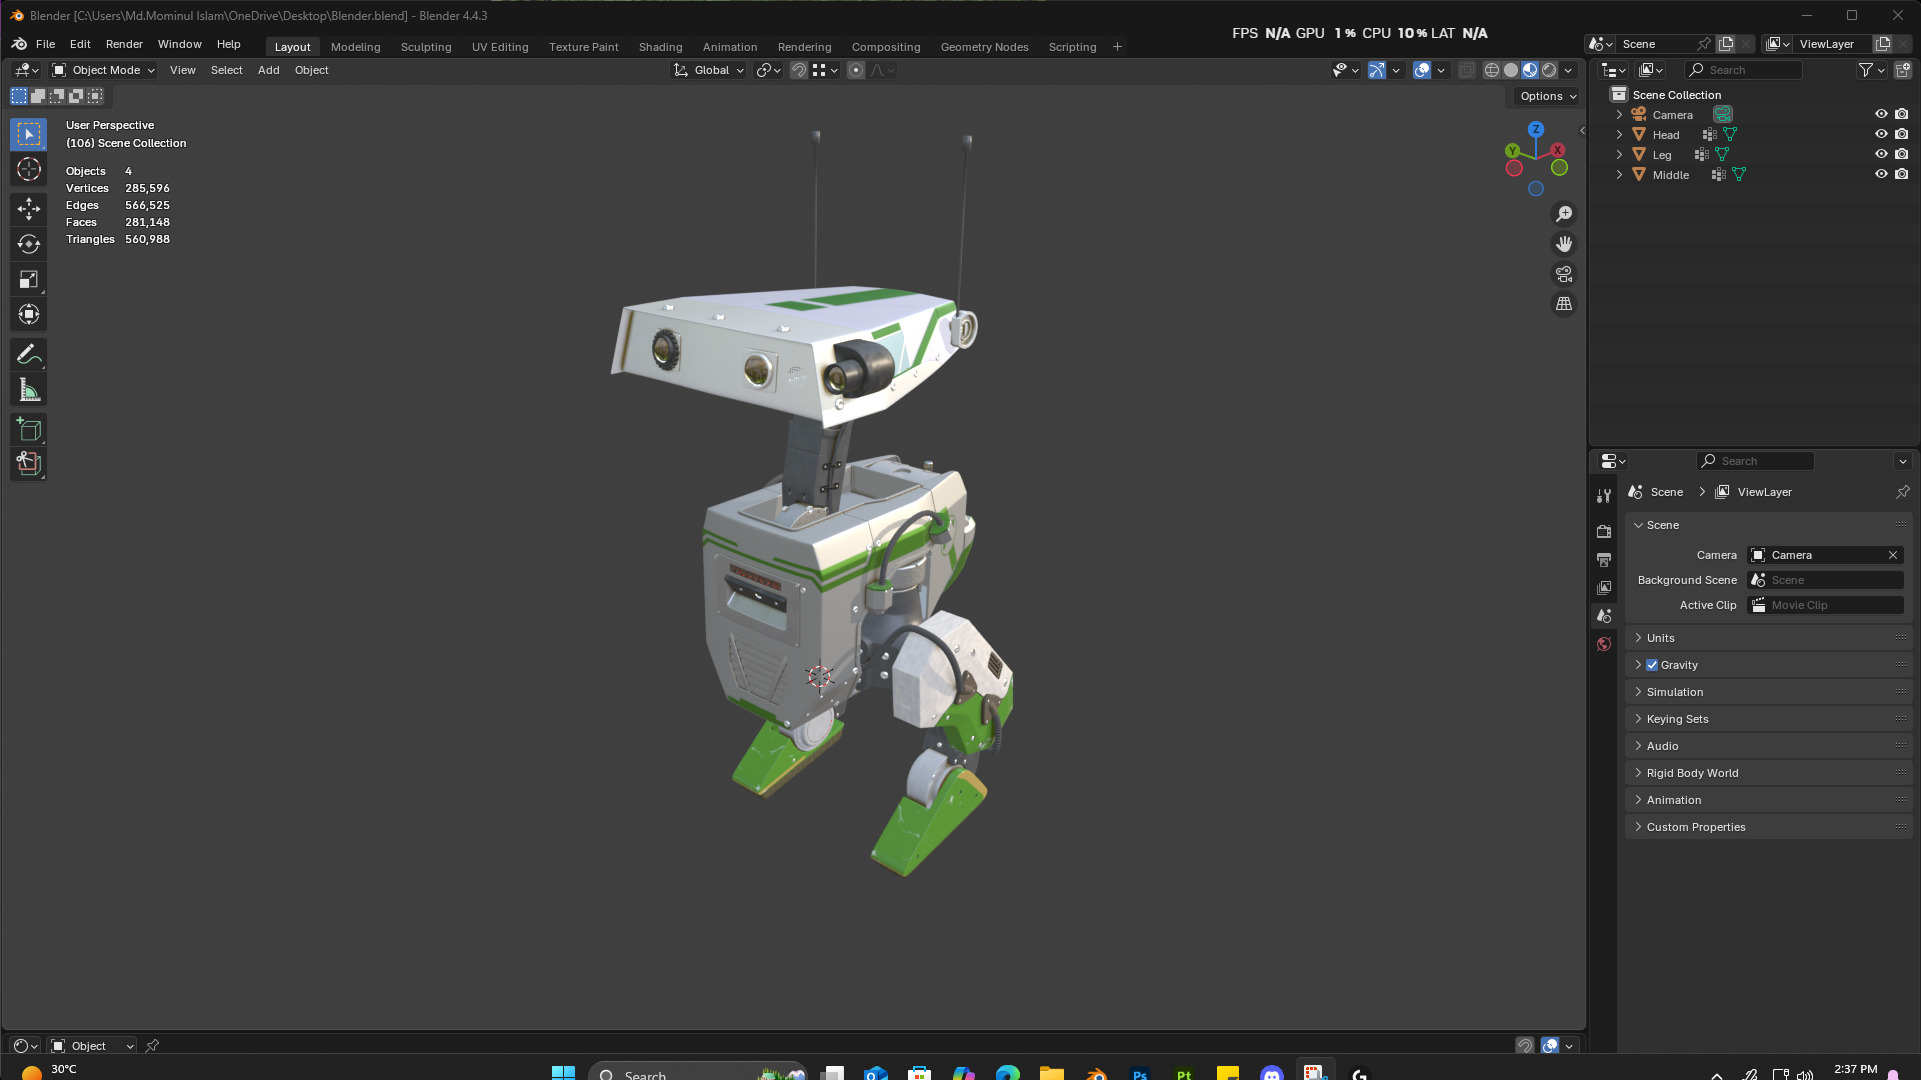Open the World properties tab
The width and height of the screenshot is (1921, 1080).
[x=1604, y=644]
